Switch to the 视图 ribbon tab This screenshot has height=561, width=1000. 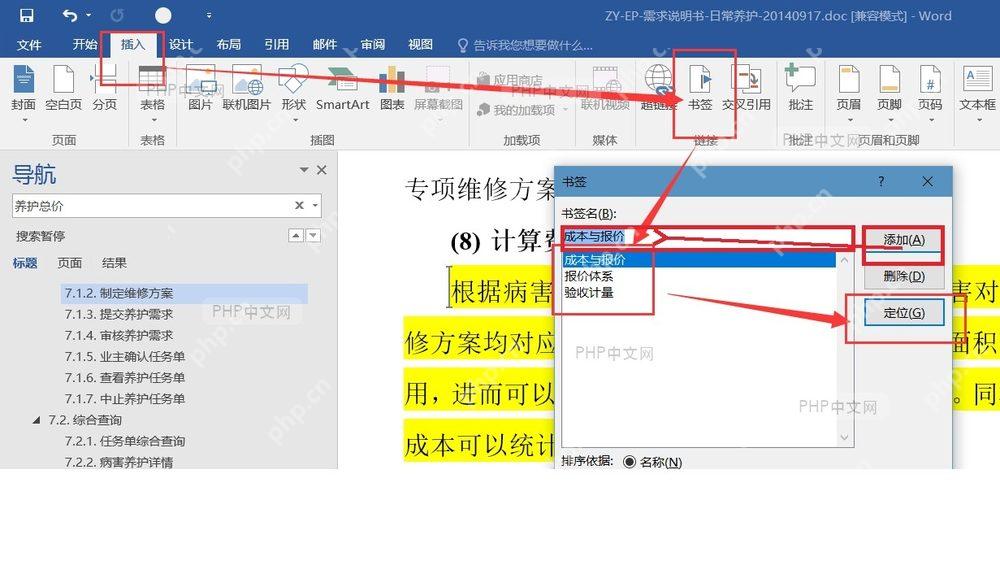click(420, 44)
